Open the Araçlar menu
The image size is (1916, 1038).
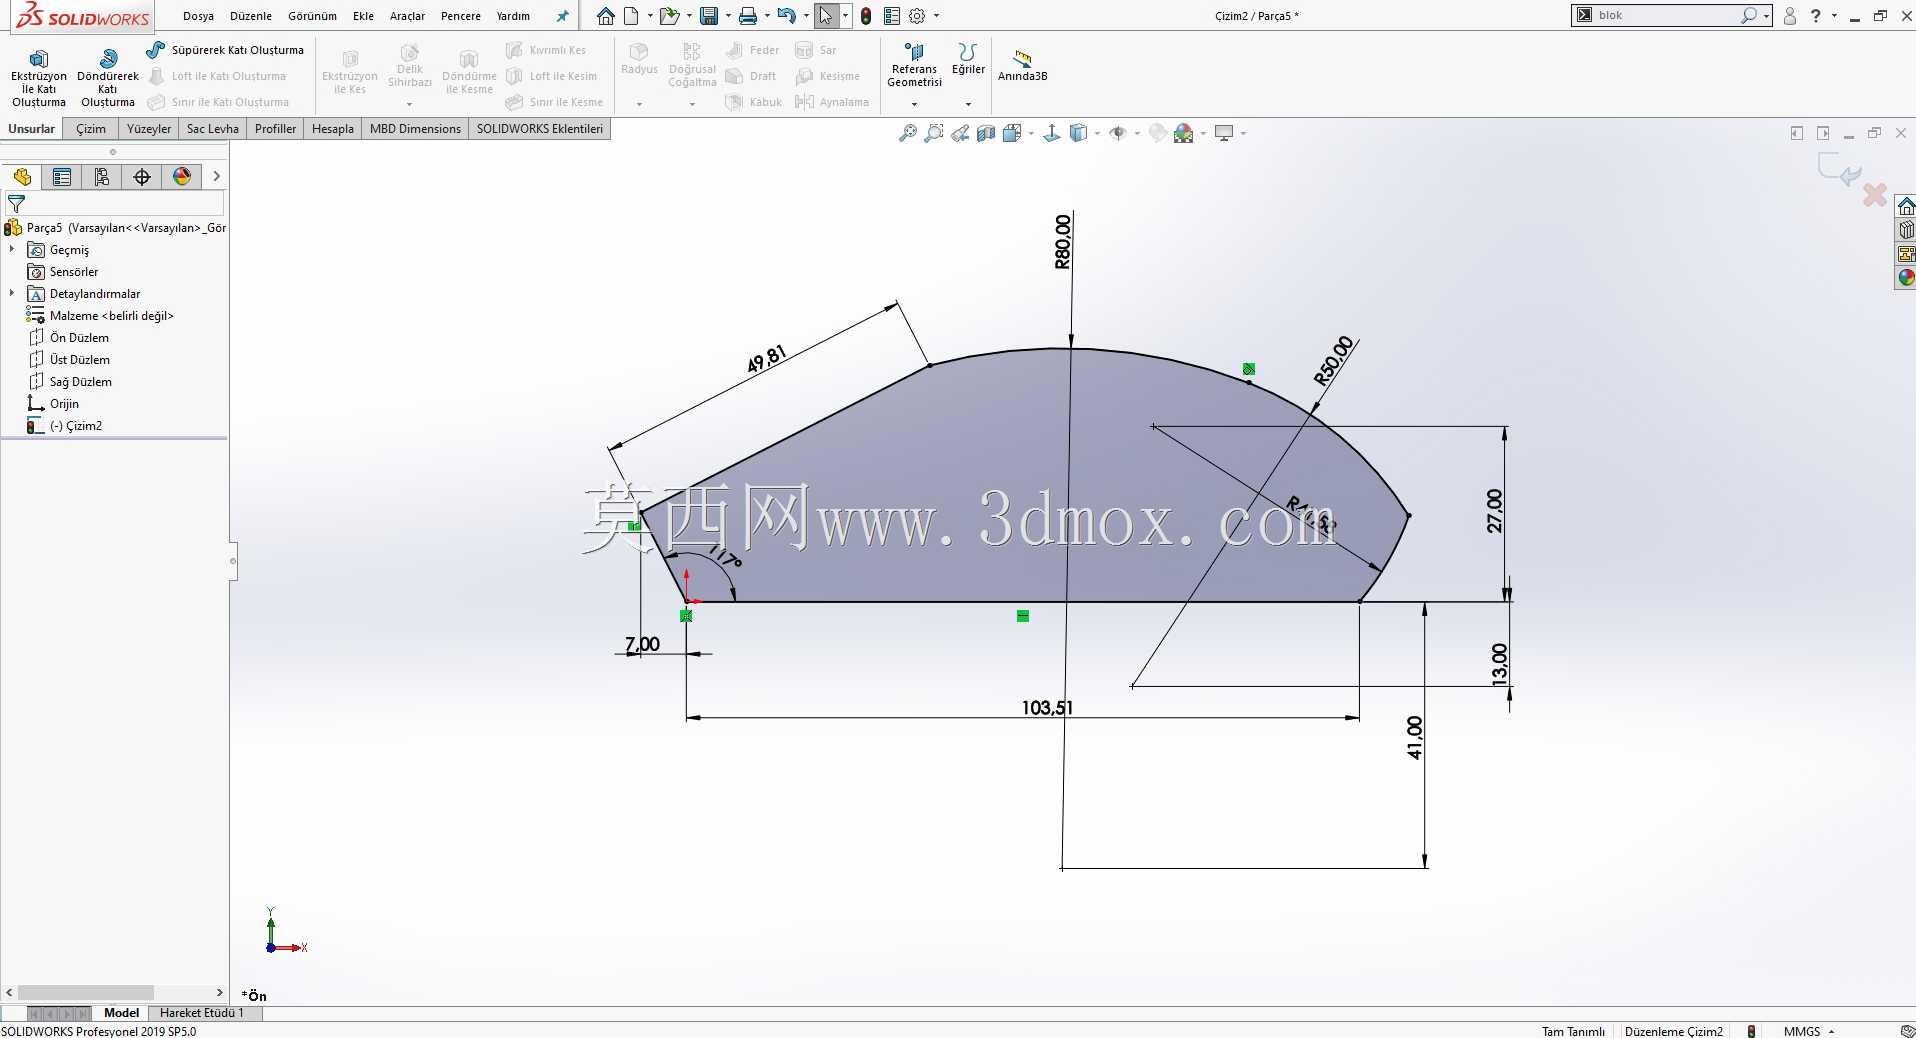pos(407,16)
